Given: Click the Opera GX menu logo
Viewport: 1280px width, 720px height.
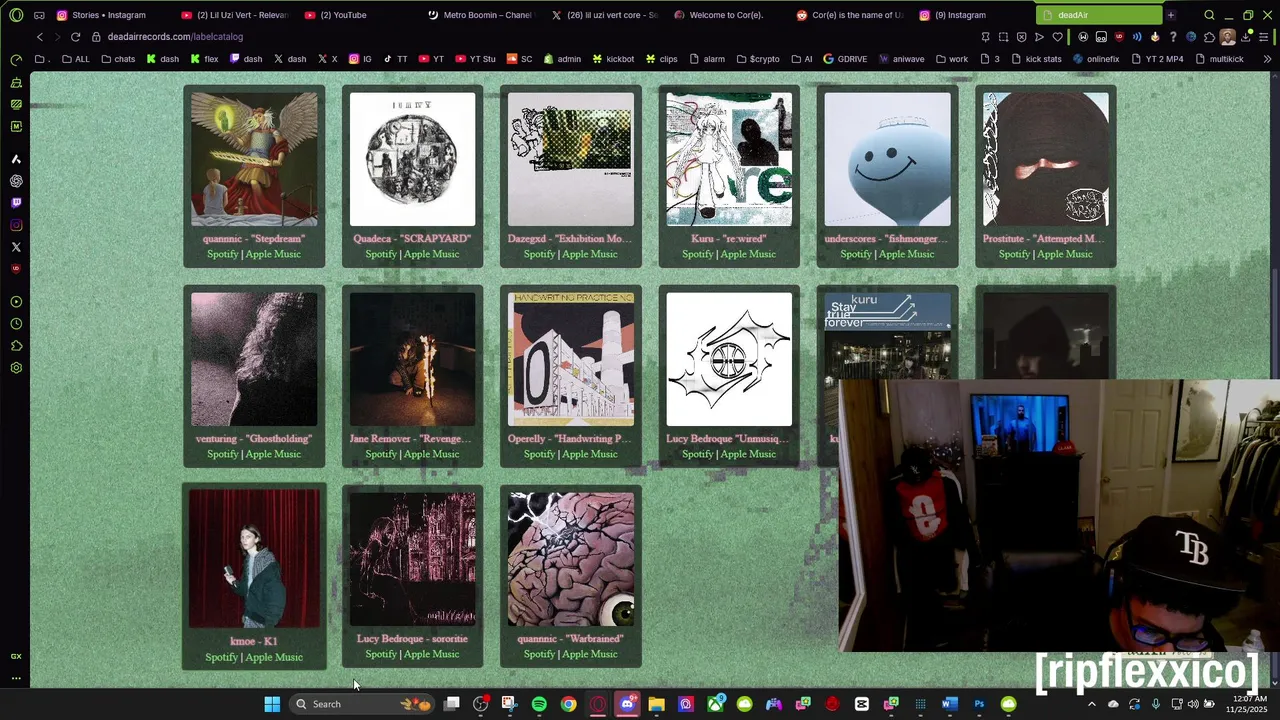Looking at the screenshot, I should (x=16, y=15).
